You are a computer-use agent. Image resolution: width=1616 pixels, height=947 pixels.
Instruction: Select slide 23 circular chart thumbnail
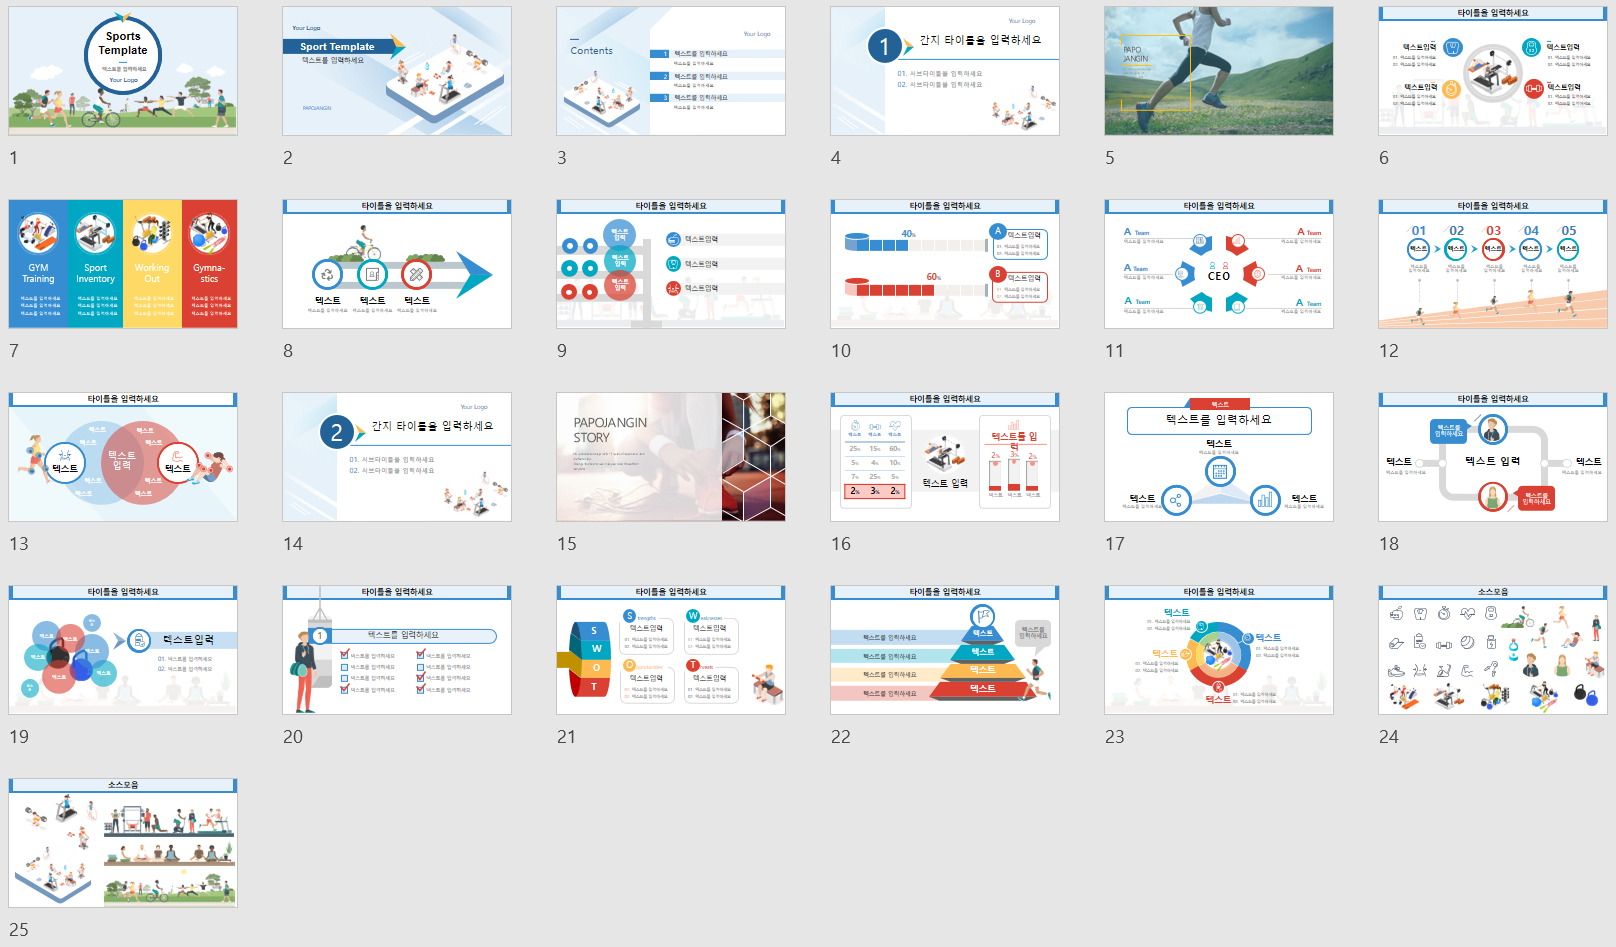1219,650
